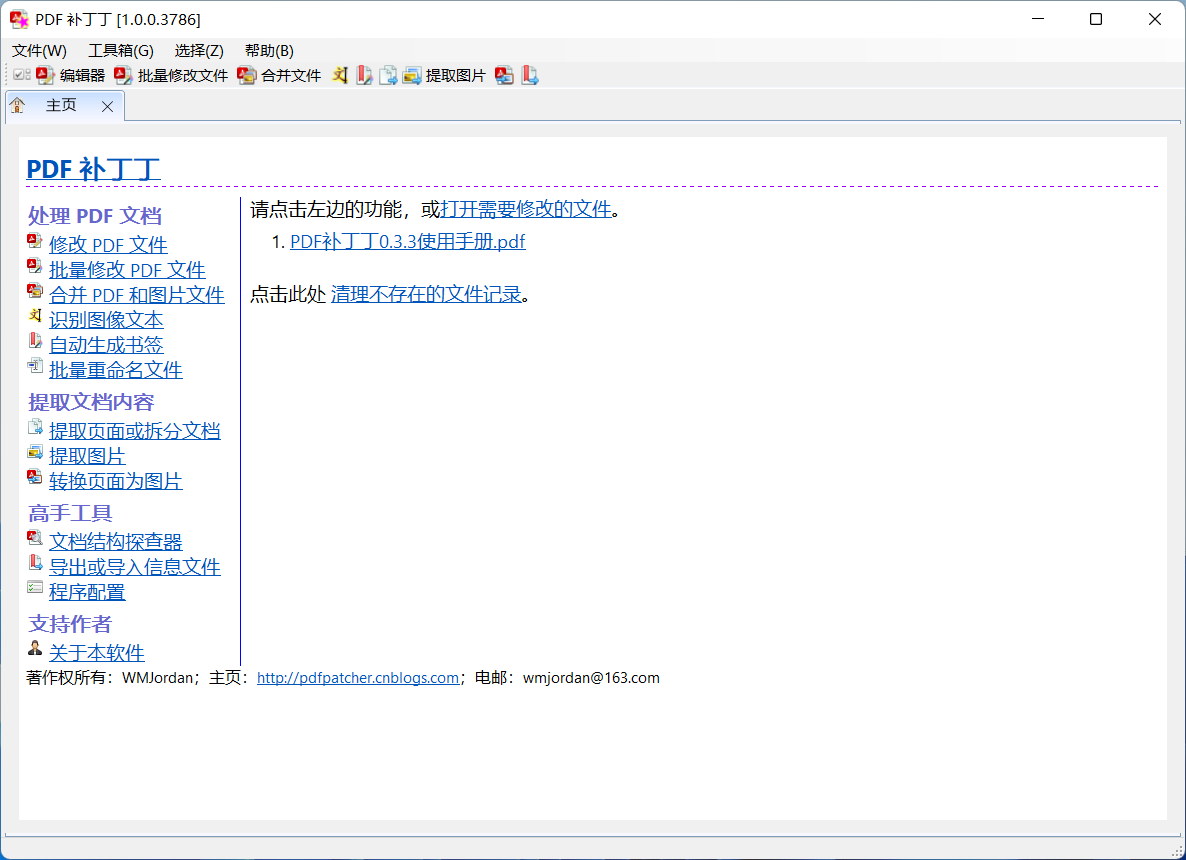Switch to the 主页 tab
This screenshot has height=860, width=1186.
point(61,105)
